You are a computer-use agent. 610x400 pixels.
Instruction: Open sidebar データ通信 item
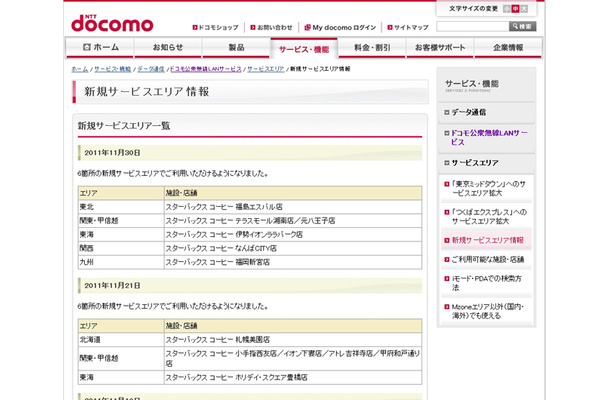pyautogui.click(x=468, y=112)
